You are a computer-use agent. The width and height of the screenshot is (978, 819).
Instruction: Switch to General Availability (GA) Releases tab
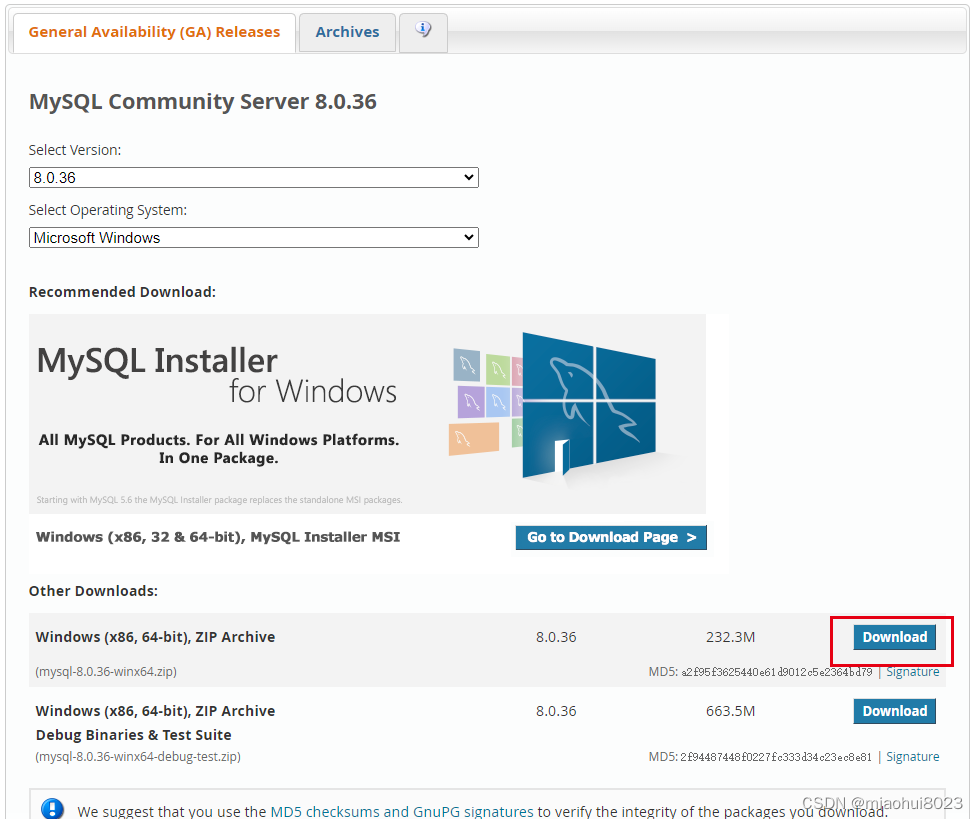tap(154, 32)
